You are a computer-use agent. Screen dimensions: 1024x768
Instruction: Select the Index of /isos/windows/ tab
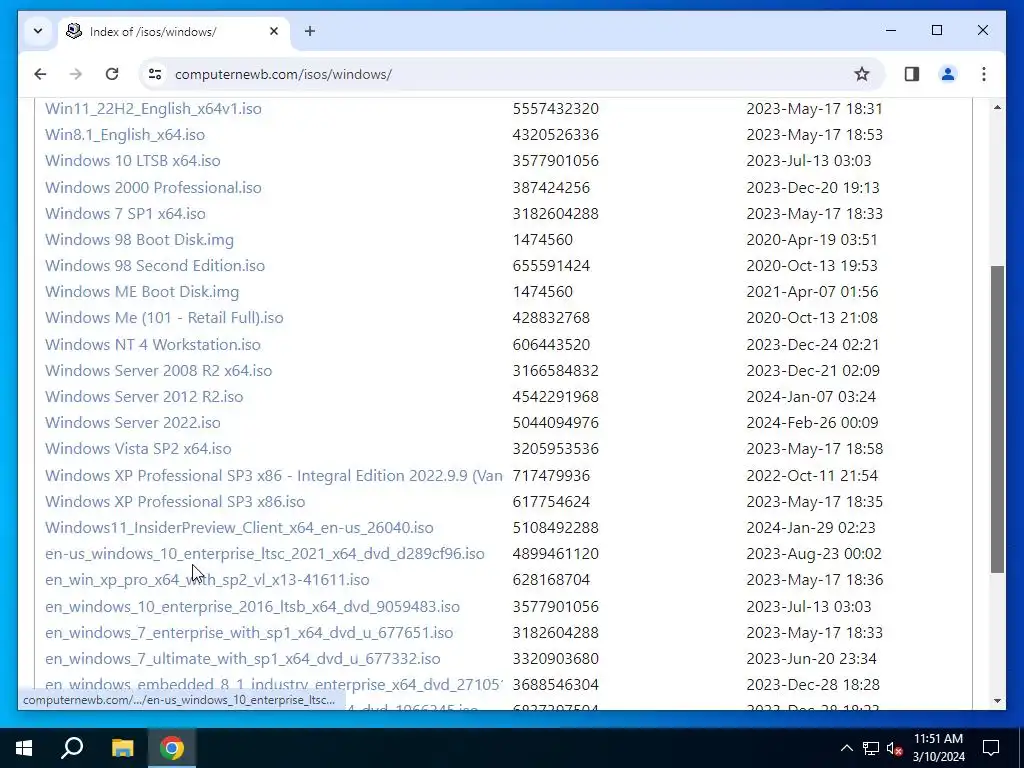tap(174, 31)
